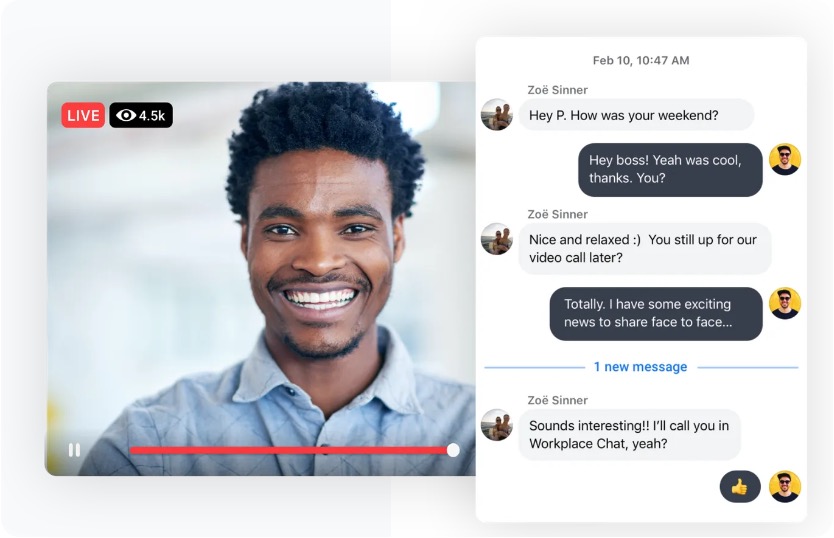Click the 'Totally. I have some exciting news' bubble

pos(655,313)
